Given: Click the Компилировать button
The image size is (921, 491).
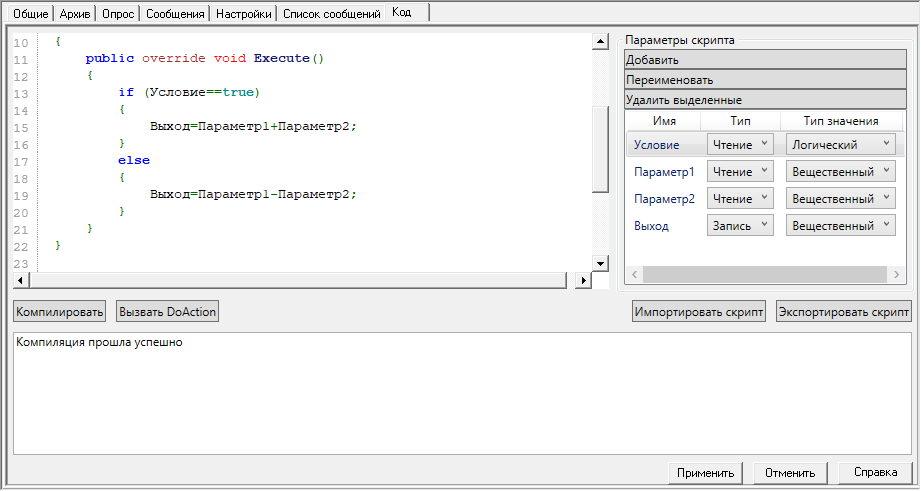Looking at the screenshot, I should tap(59, 311).
